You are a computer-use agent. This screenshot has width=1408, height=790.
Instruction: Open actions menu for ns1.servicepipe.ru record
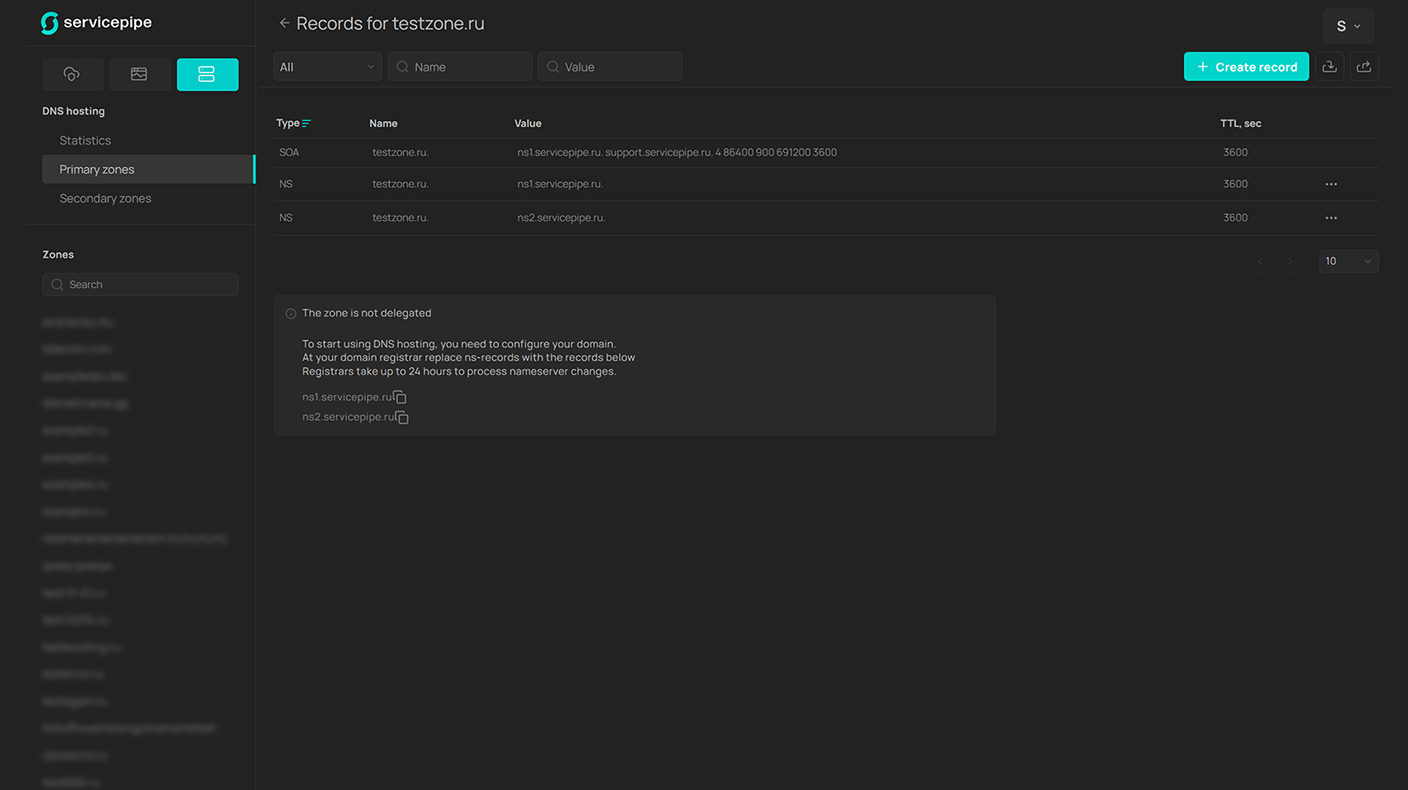tap(1331, 184)
